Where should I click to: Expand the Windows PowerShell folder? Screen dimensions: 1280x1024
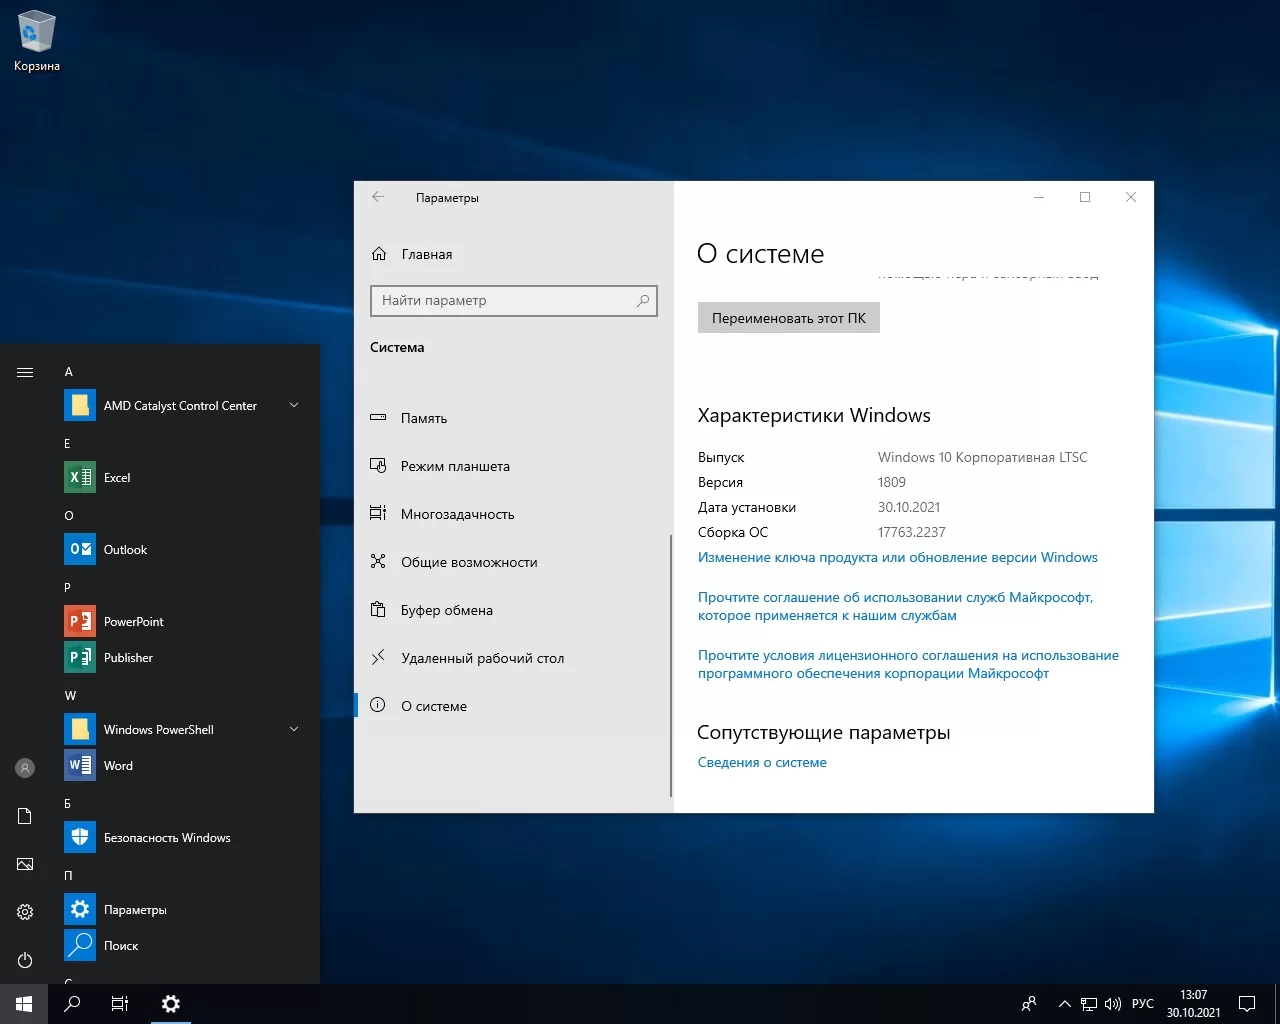click(293, 730)
